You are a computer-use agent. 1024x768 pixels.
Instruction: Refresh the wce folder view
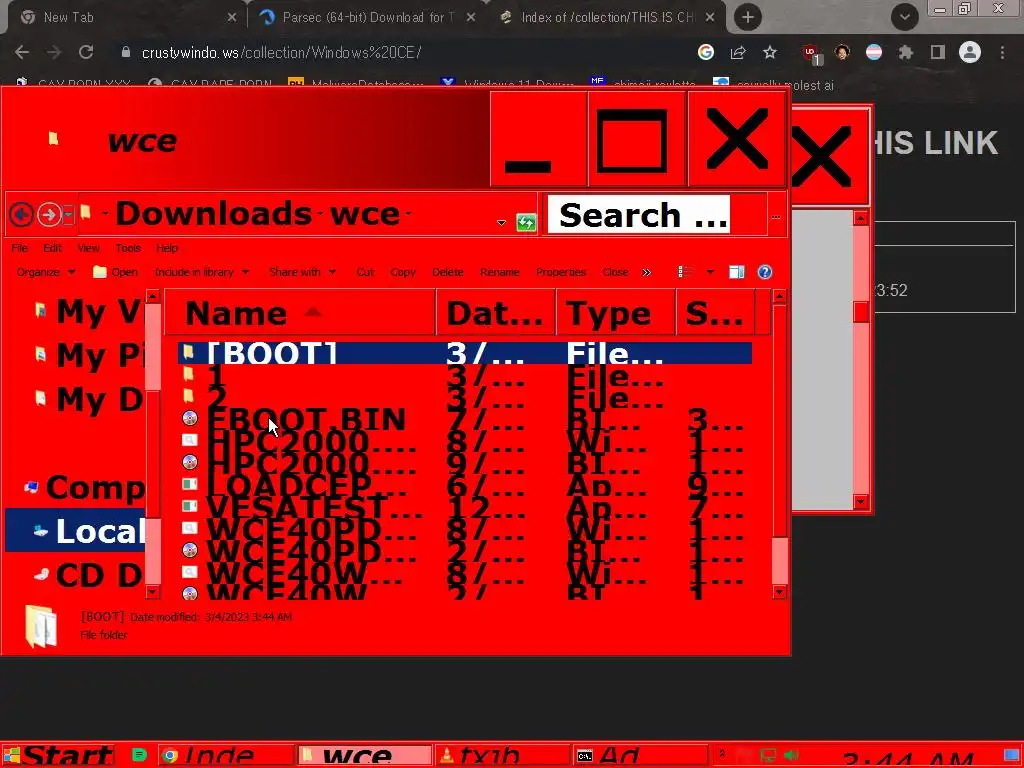coord(526,223)
